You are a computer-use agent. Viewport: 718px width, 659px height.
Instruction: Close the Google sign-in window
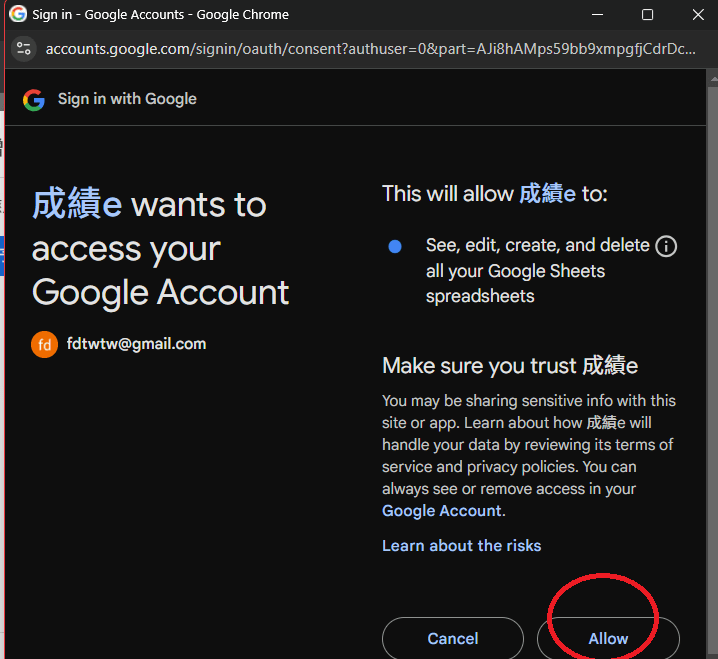click(x=698, y=15)
